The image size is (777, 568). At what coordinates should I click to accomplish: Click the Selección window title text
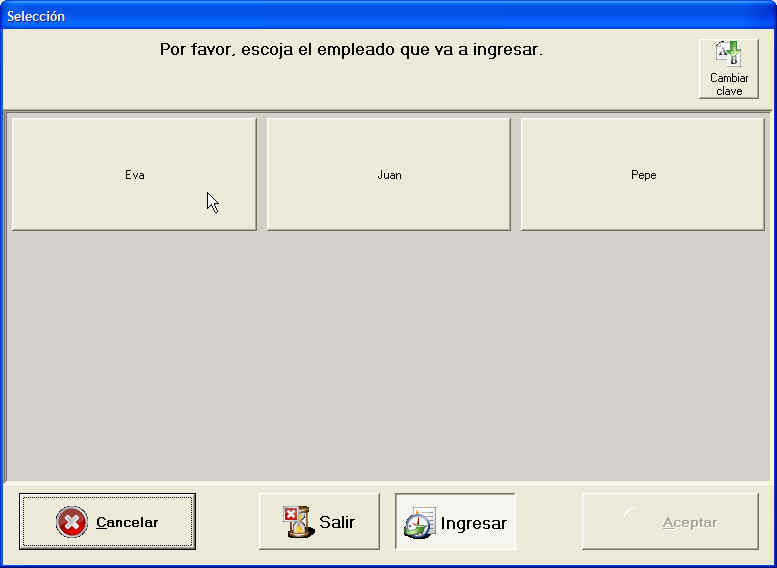36,16
